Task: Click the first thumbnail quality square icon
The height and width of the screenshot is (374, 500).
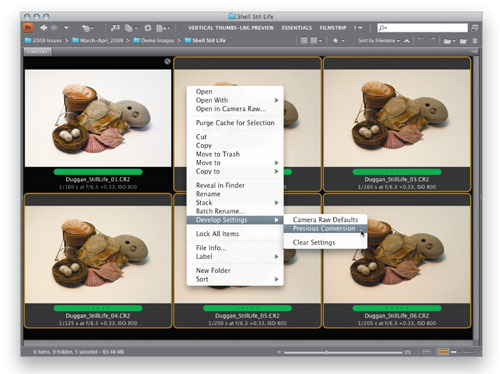Action: pyautogui.click(x=304, y=41)
